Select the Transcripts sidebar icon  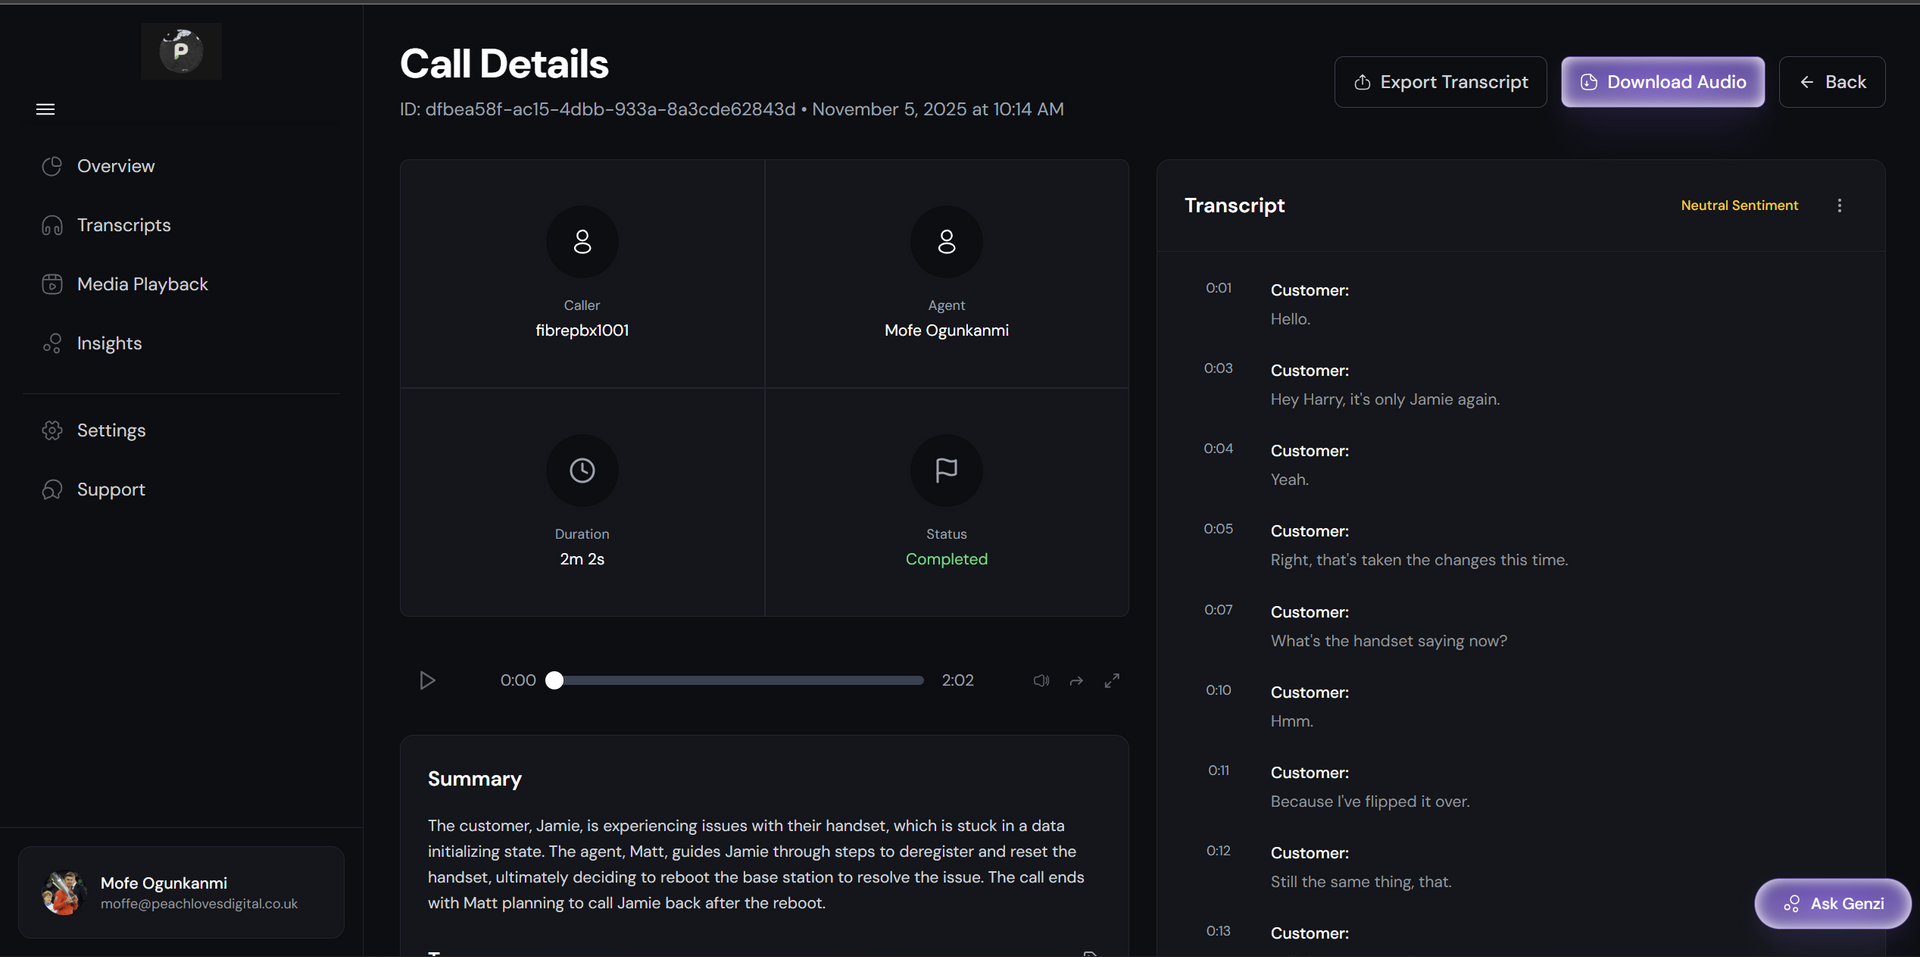point(52,225)
